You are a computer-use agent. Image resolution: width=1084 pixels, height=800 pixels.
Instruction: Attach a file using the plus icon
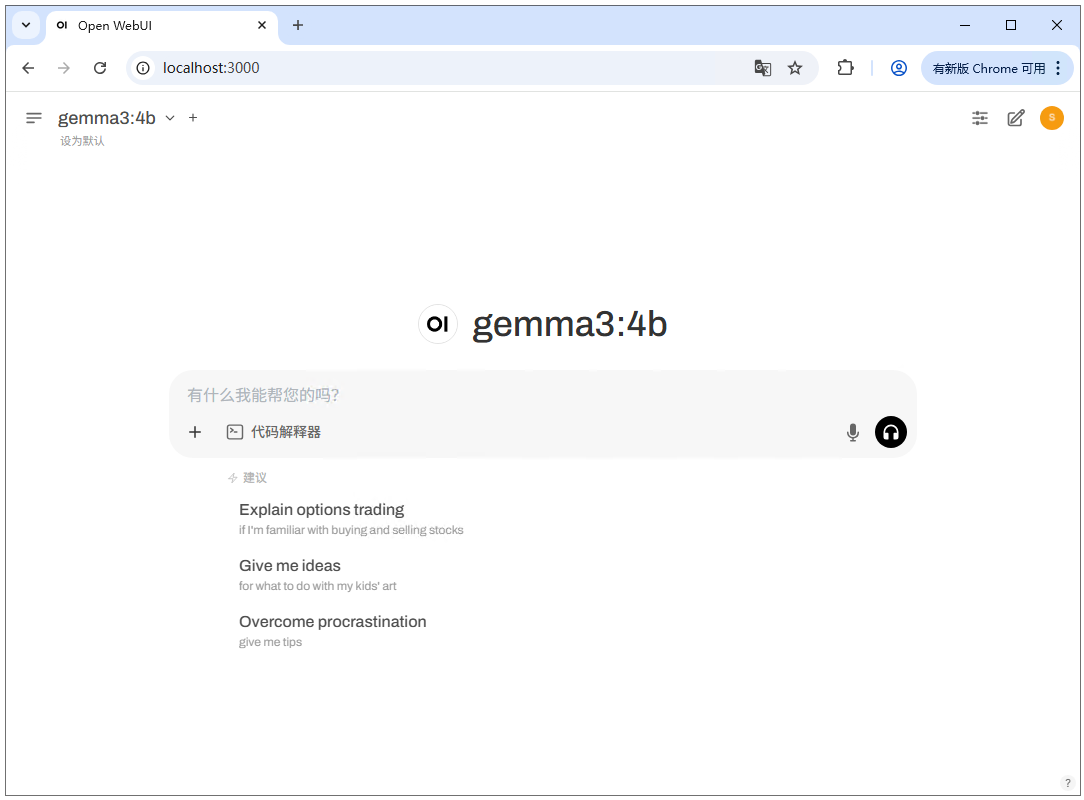click(194, 432)
